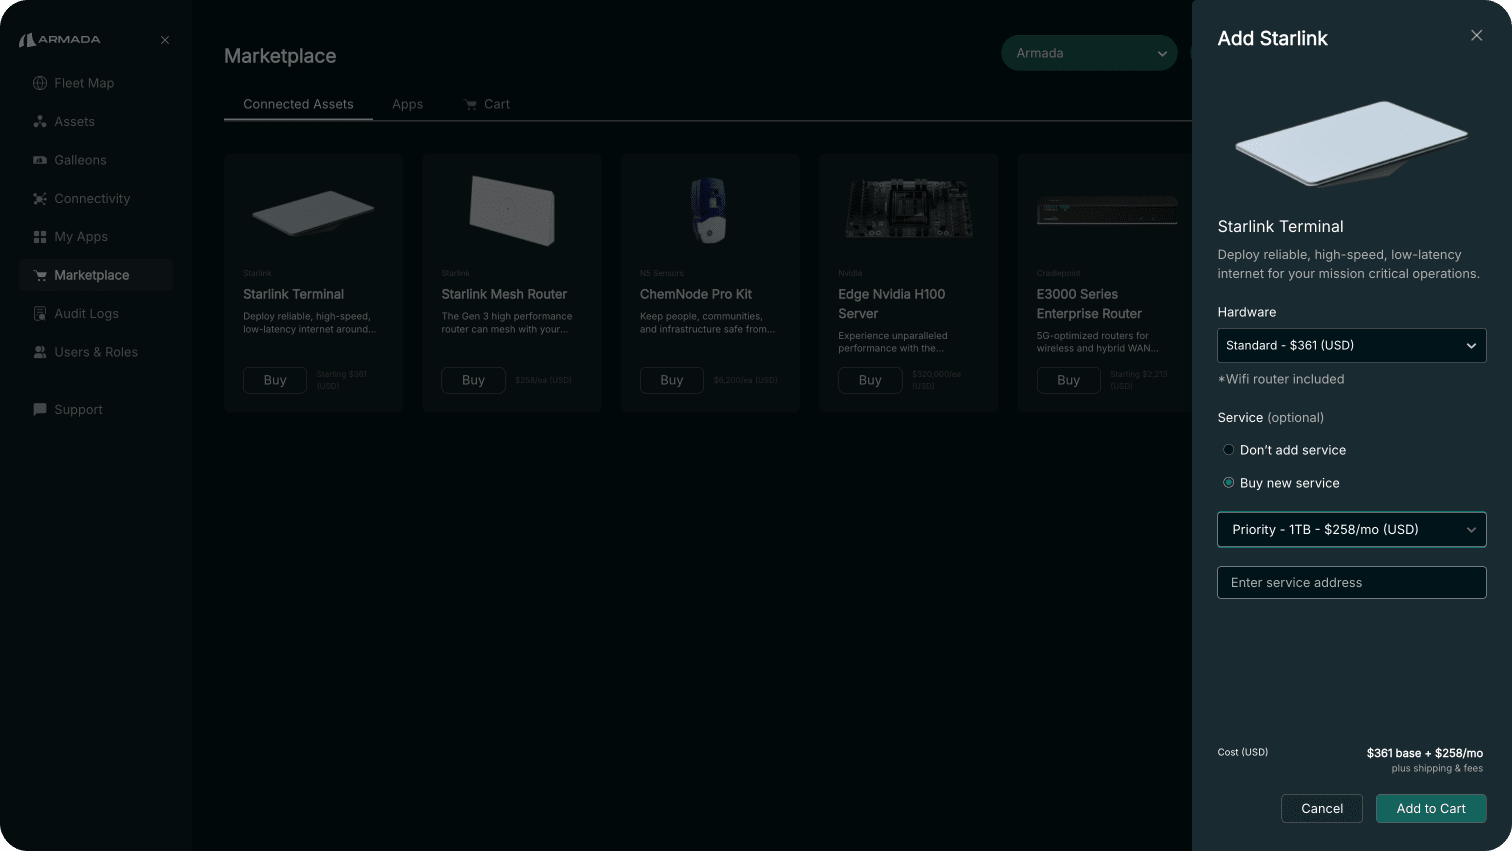Viewport: 1512px width, 851px height.
Task: Click E3000 Series router thumbnail
Action: coord(1107,210)
